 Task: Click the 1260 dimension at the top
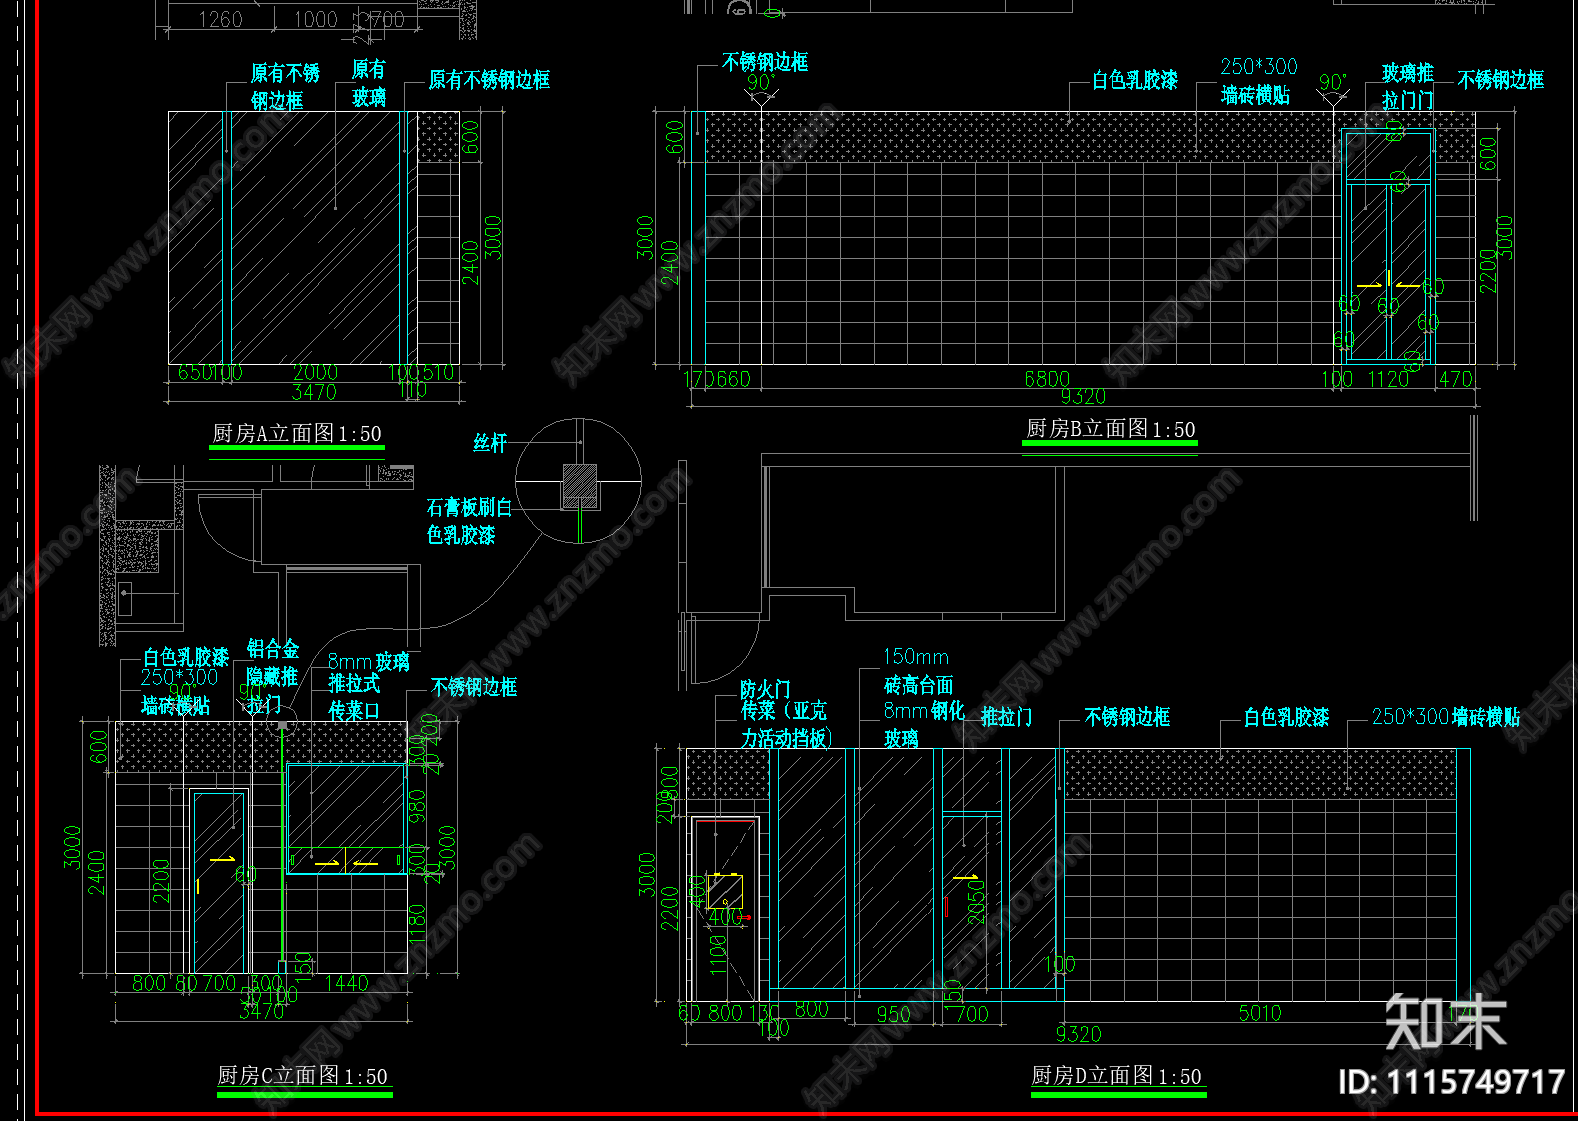point(220,19)
